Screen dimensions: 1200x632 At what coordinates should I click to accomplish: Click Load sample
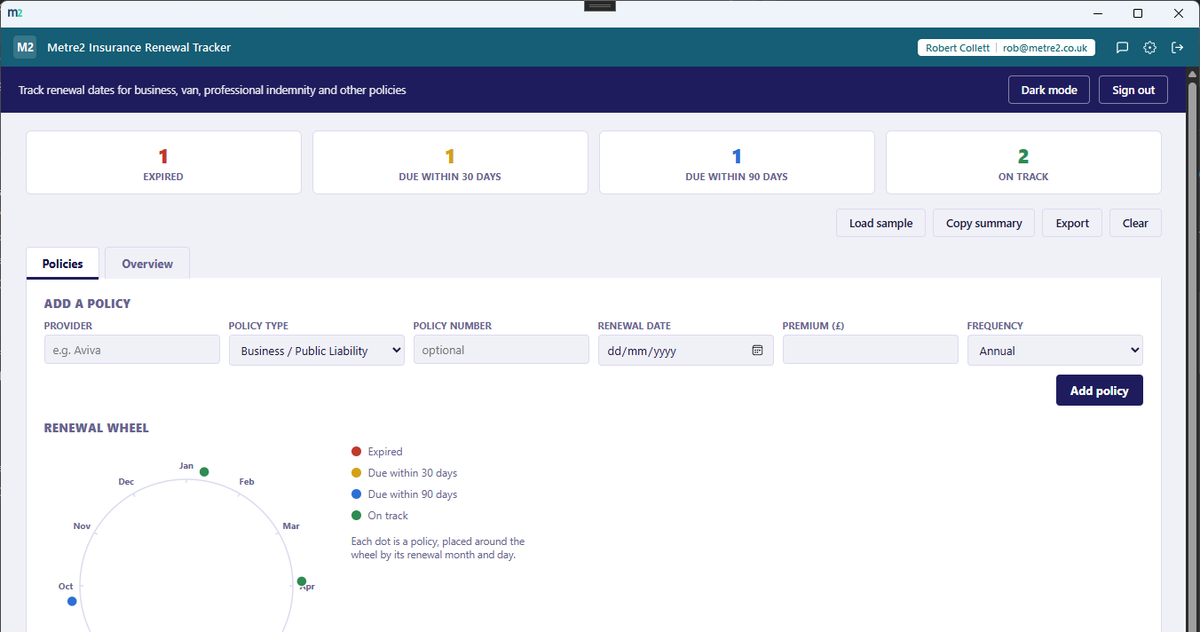click(881, 223)
